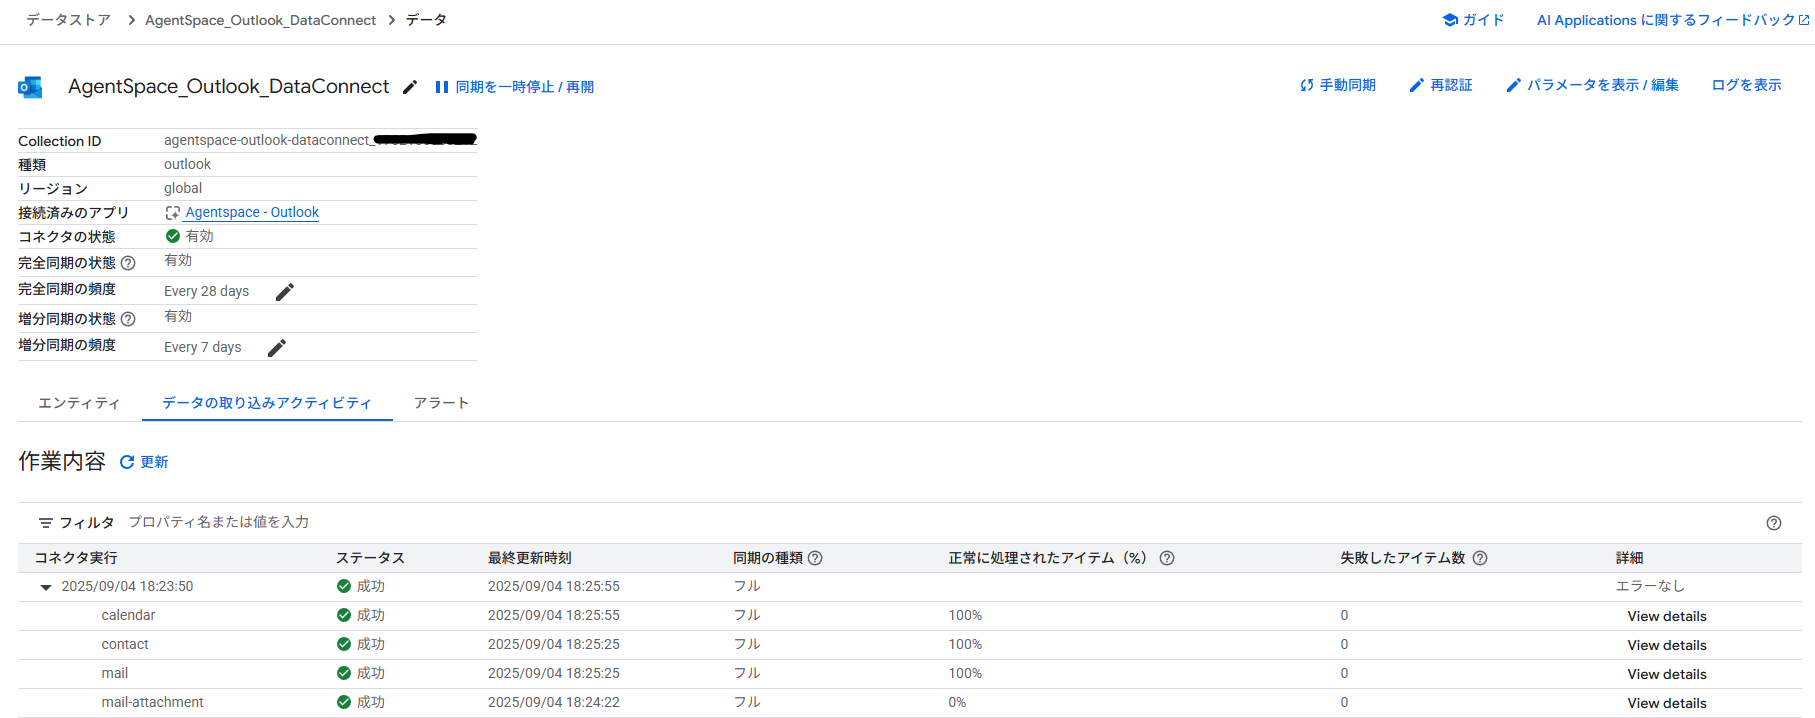Click the pencil icon beside the data store name
This screenshot has height=718, width=1815.
[x=409, y=87]
